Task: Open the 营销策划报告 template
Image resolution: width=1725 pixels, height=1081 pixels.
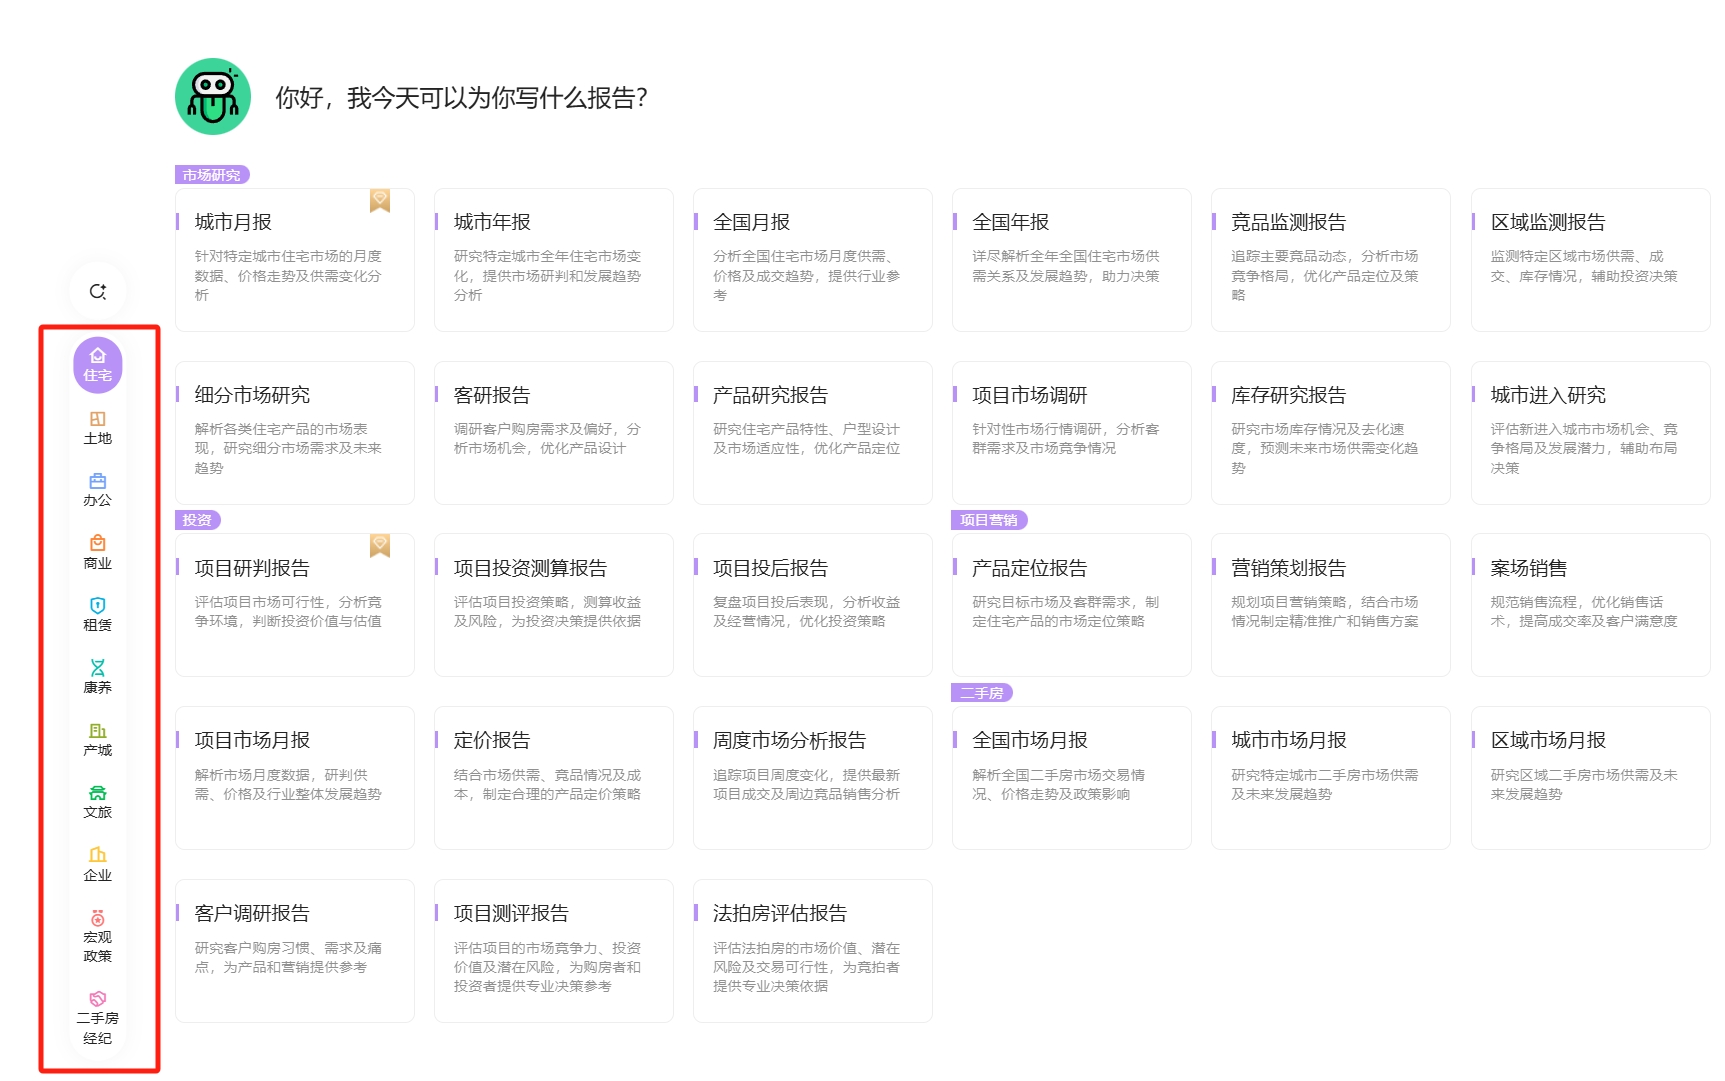Action: pyautogui.click(x=1330, y=604)
